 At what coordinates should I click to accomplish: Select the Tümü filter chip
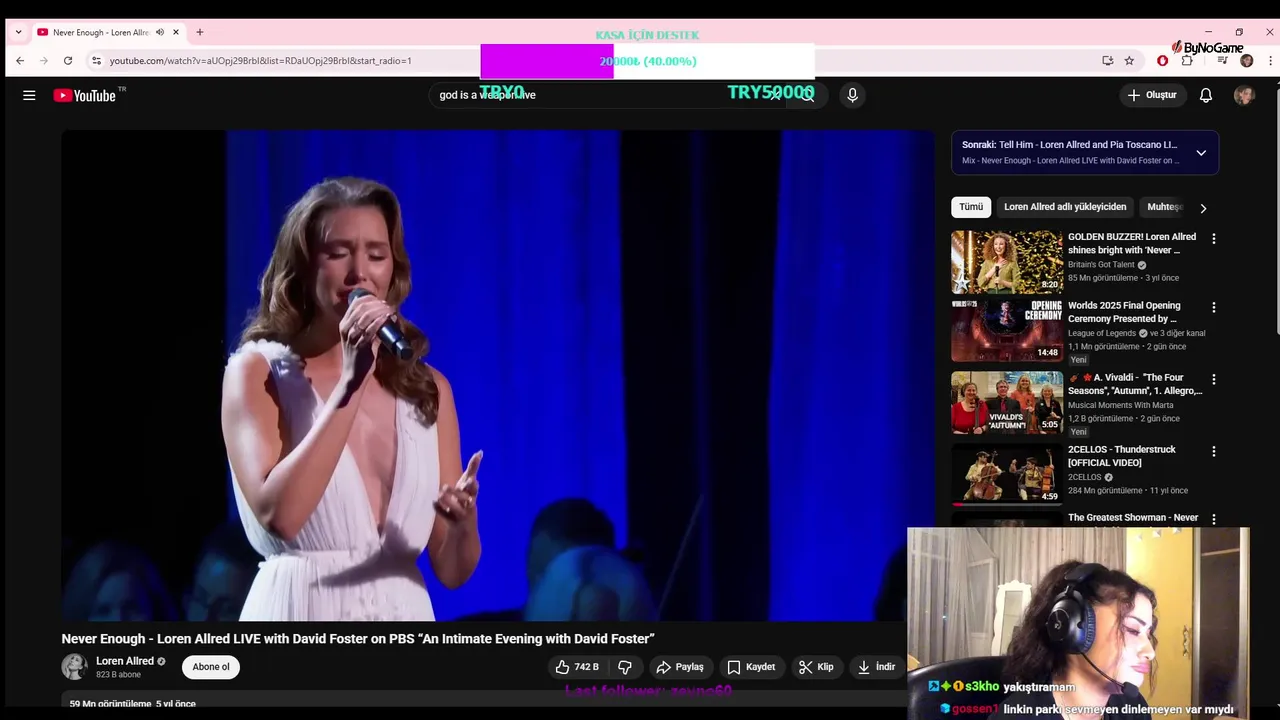click(x=971, y=207)
